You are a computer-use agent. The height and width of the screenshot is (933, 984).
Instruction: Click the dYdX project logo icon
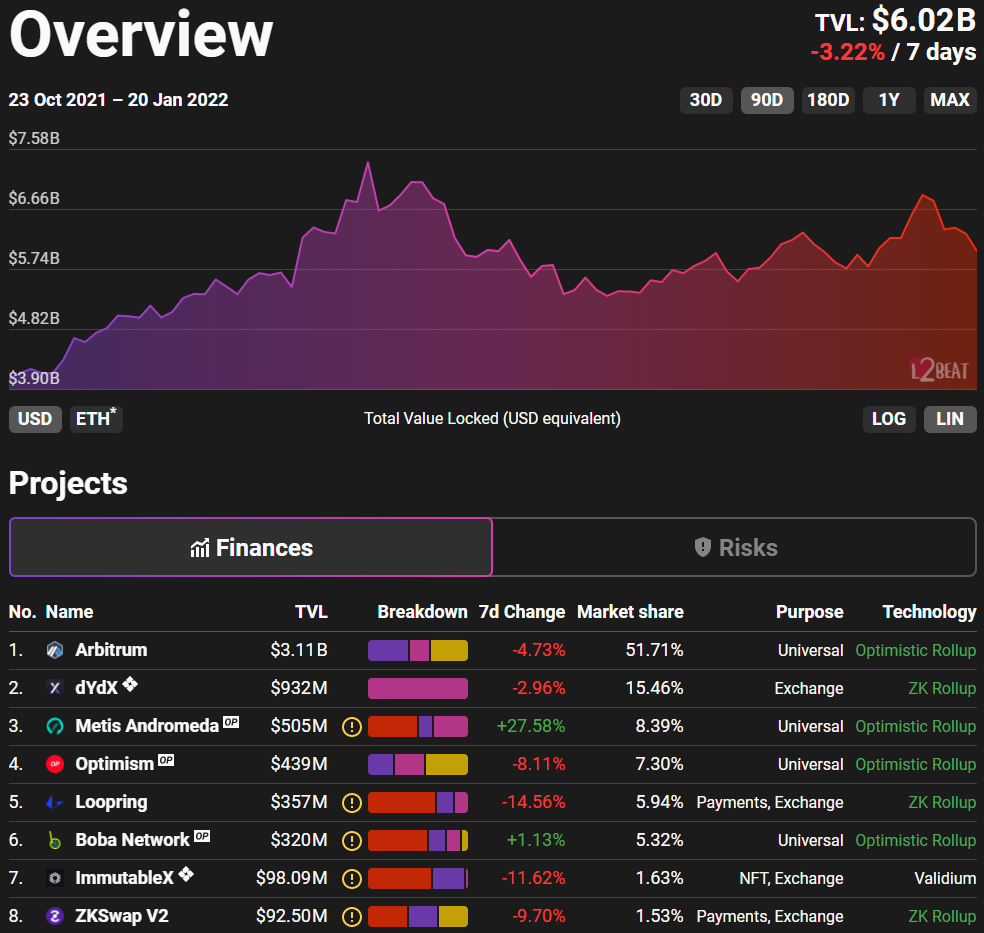pos(55,688)
